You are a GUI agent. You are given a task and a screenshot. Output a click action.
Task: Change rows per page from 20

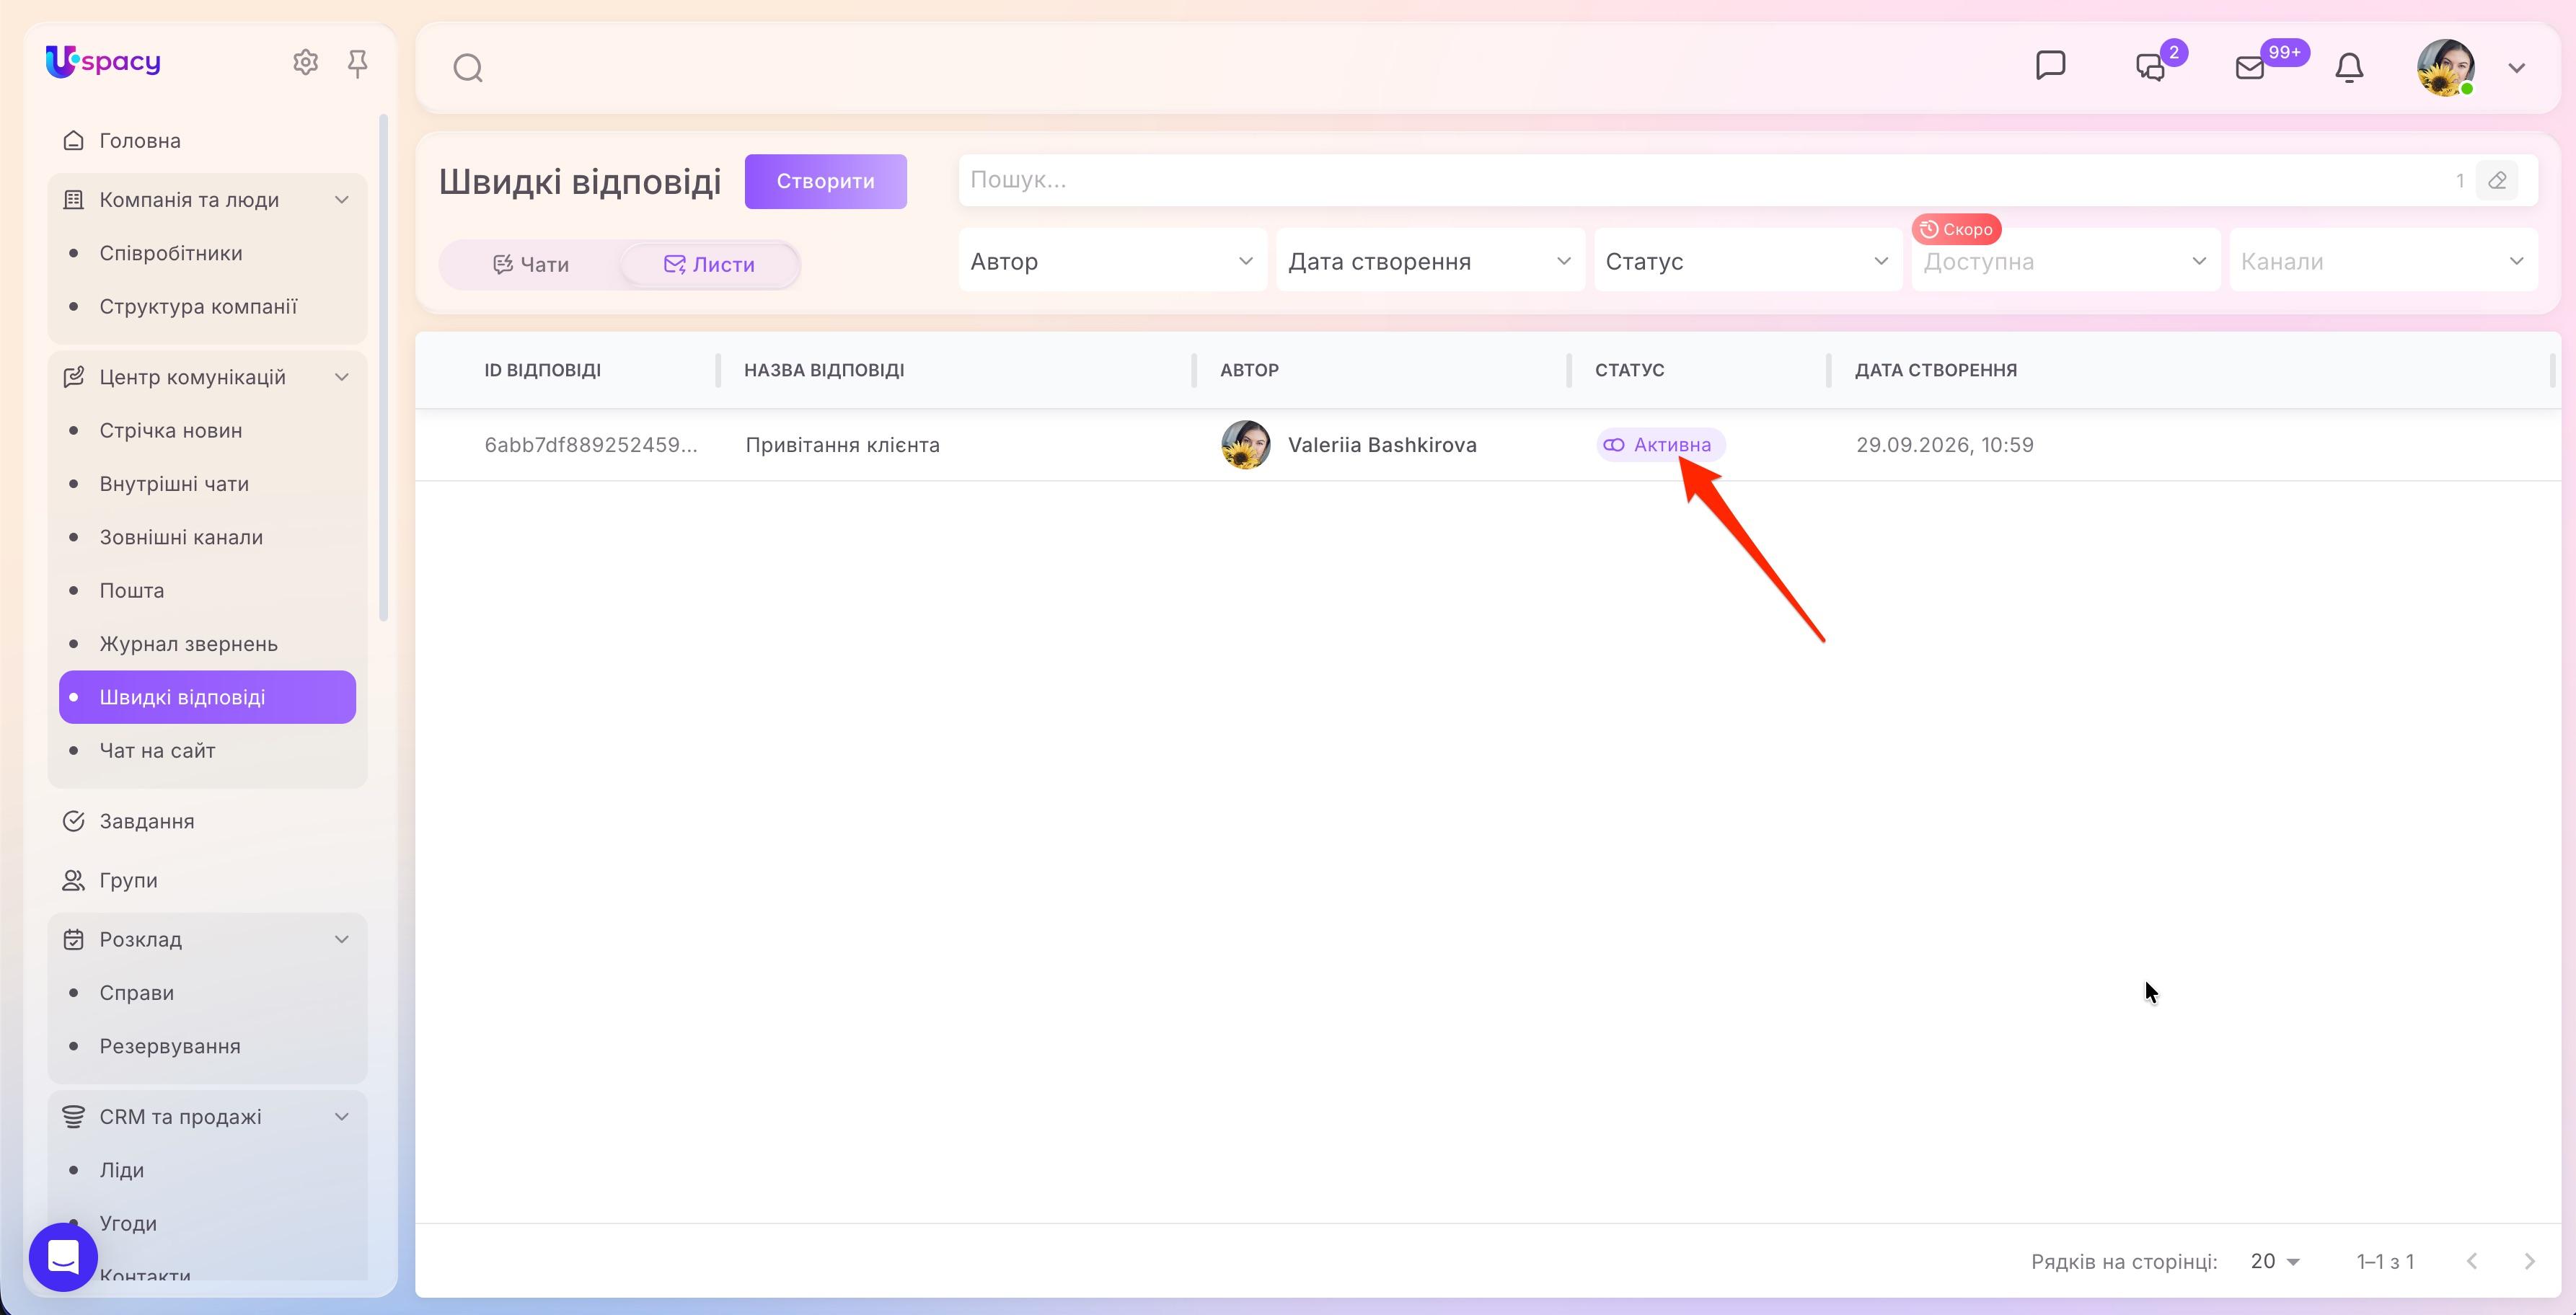2275,1262
